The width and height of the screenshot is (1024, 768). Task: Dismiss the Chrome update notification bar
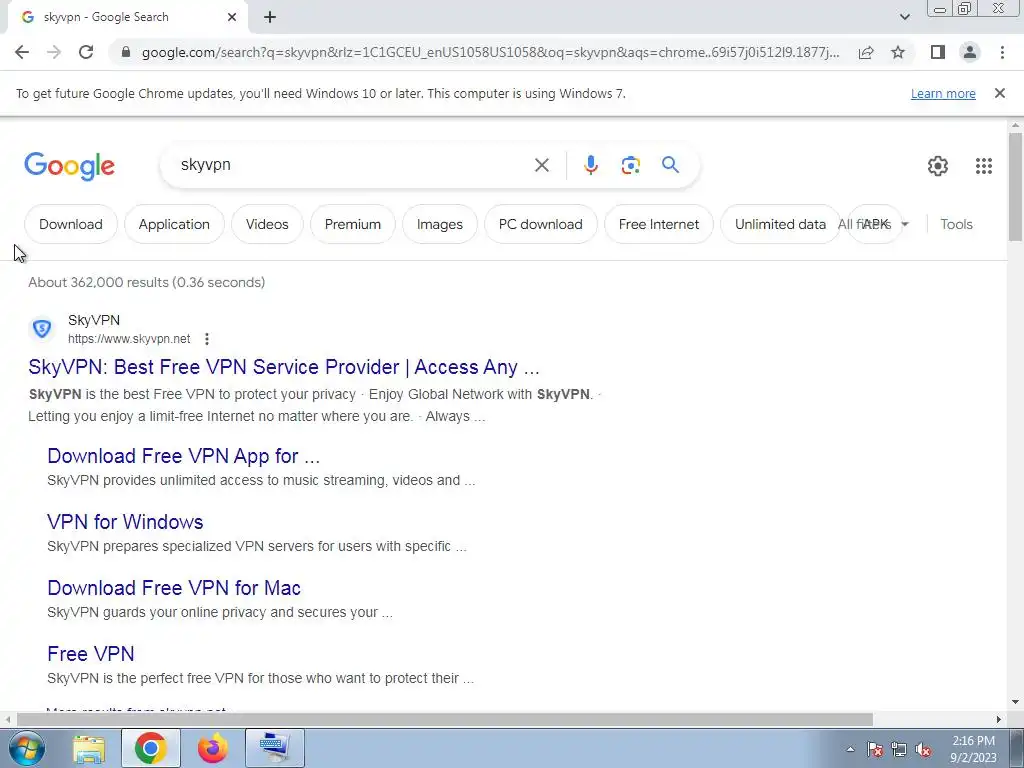click(x=999, y=93)
